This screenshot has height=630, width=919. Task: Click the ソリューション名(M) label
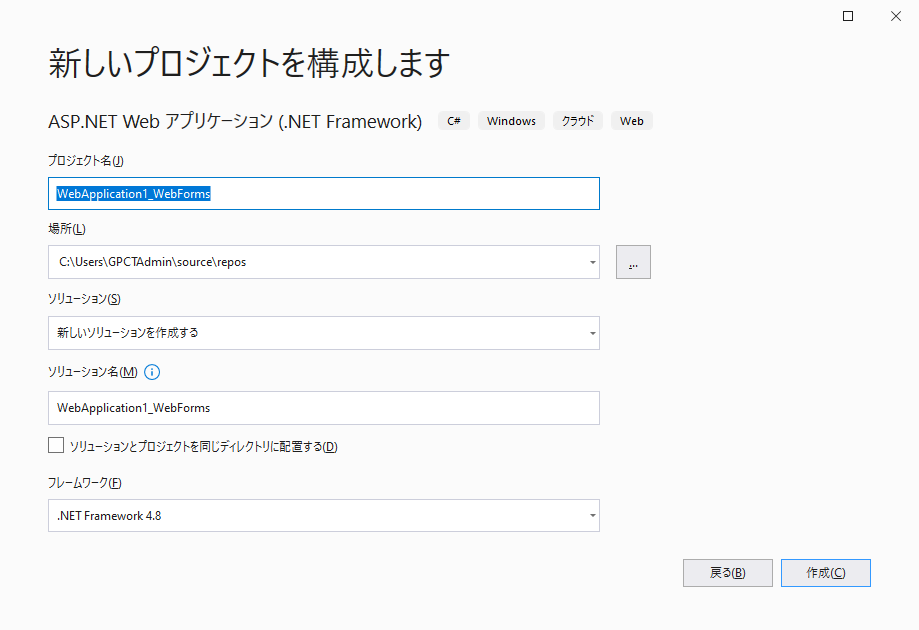(x=93, y=372)
